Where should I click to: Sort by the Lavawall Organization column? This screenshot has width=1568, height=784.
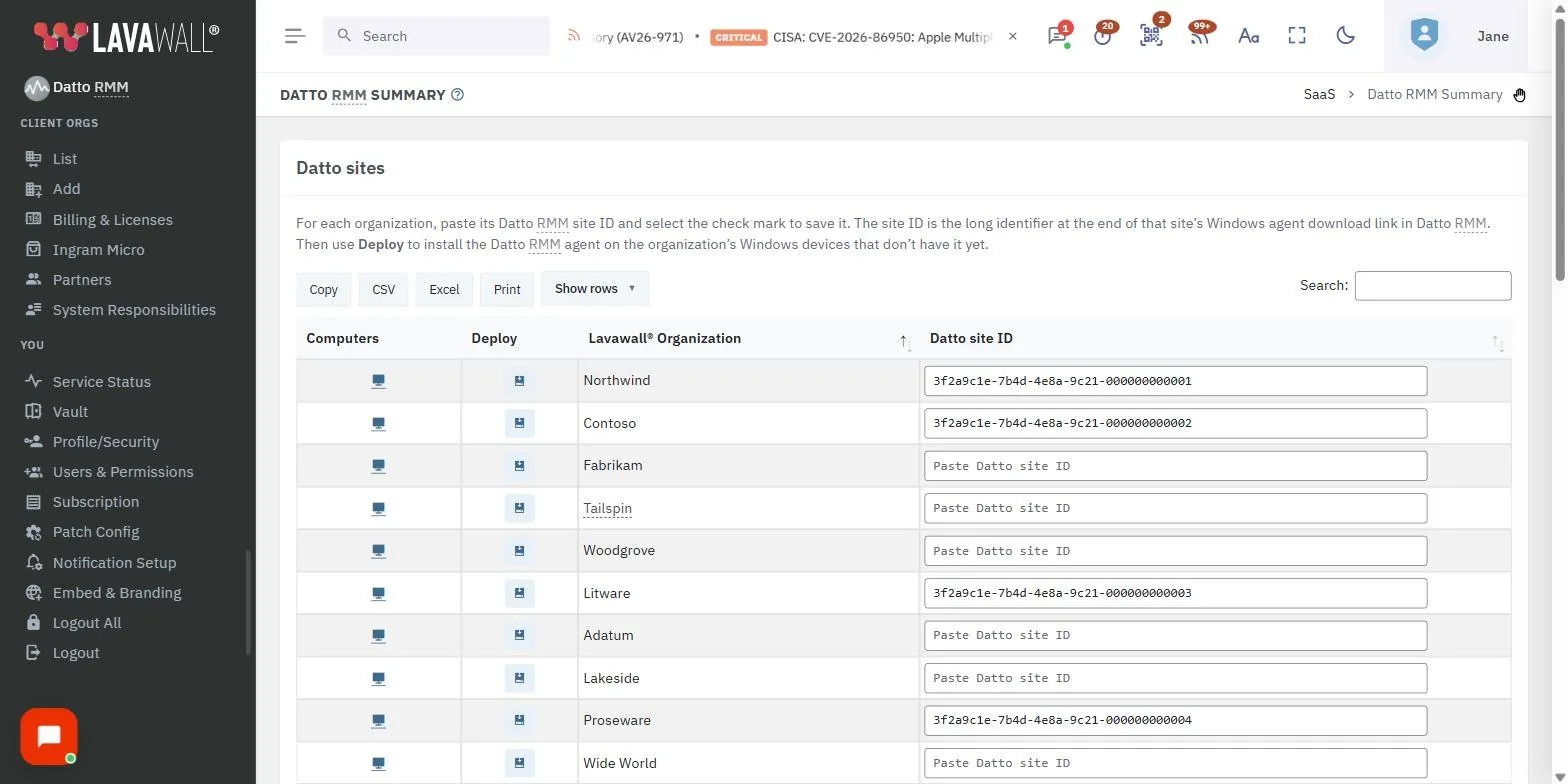tap(749, 339)
